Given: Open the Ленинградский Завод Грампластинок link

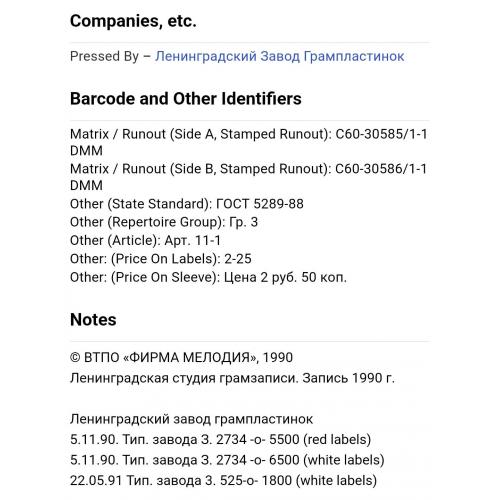Looking at the screenshot, I should tap(279, 56).
